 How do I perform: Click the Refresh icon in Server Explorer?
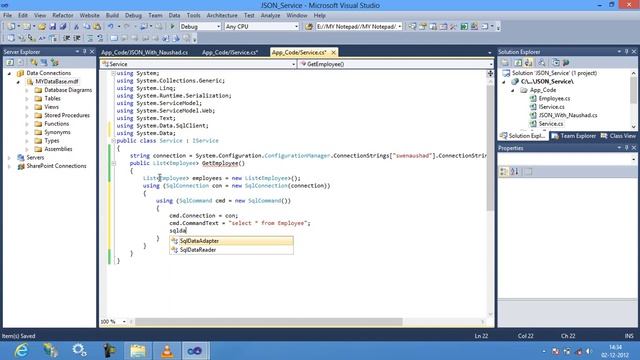(10, 62)
